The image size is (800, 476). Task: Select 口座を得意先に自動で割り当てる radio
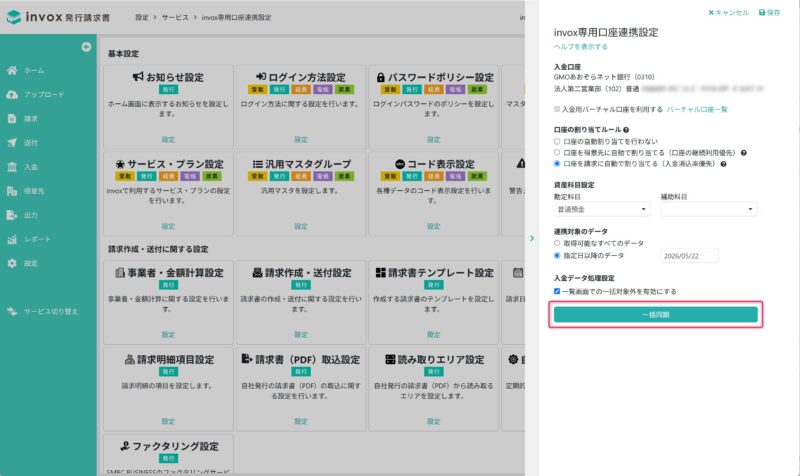click(x=557, y=153)
